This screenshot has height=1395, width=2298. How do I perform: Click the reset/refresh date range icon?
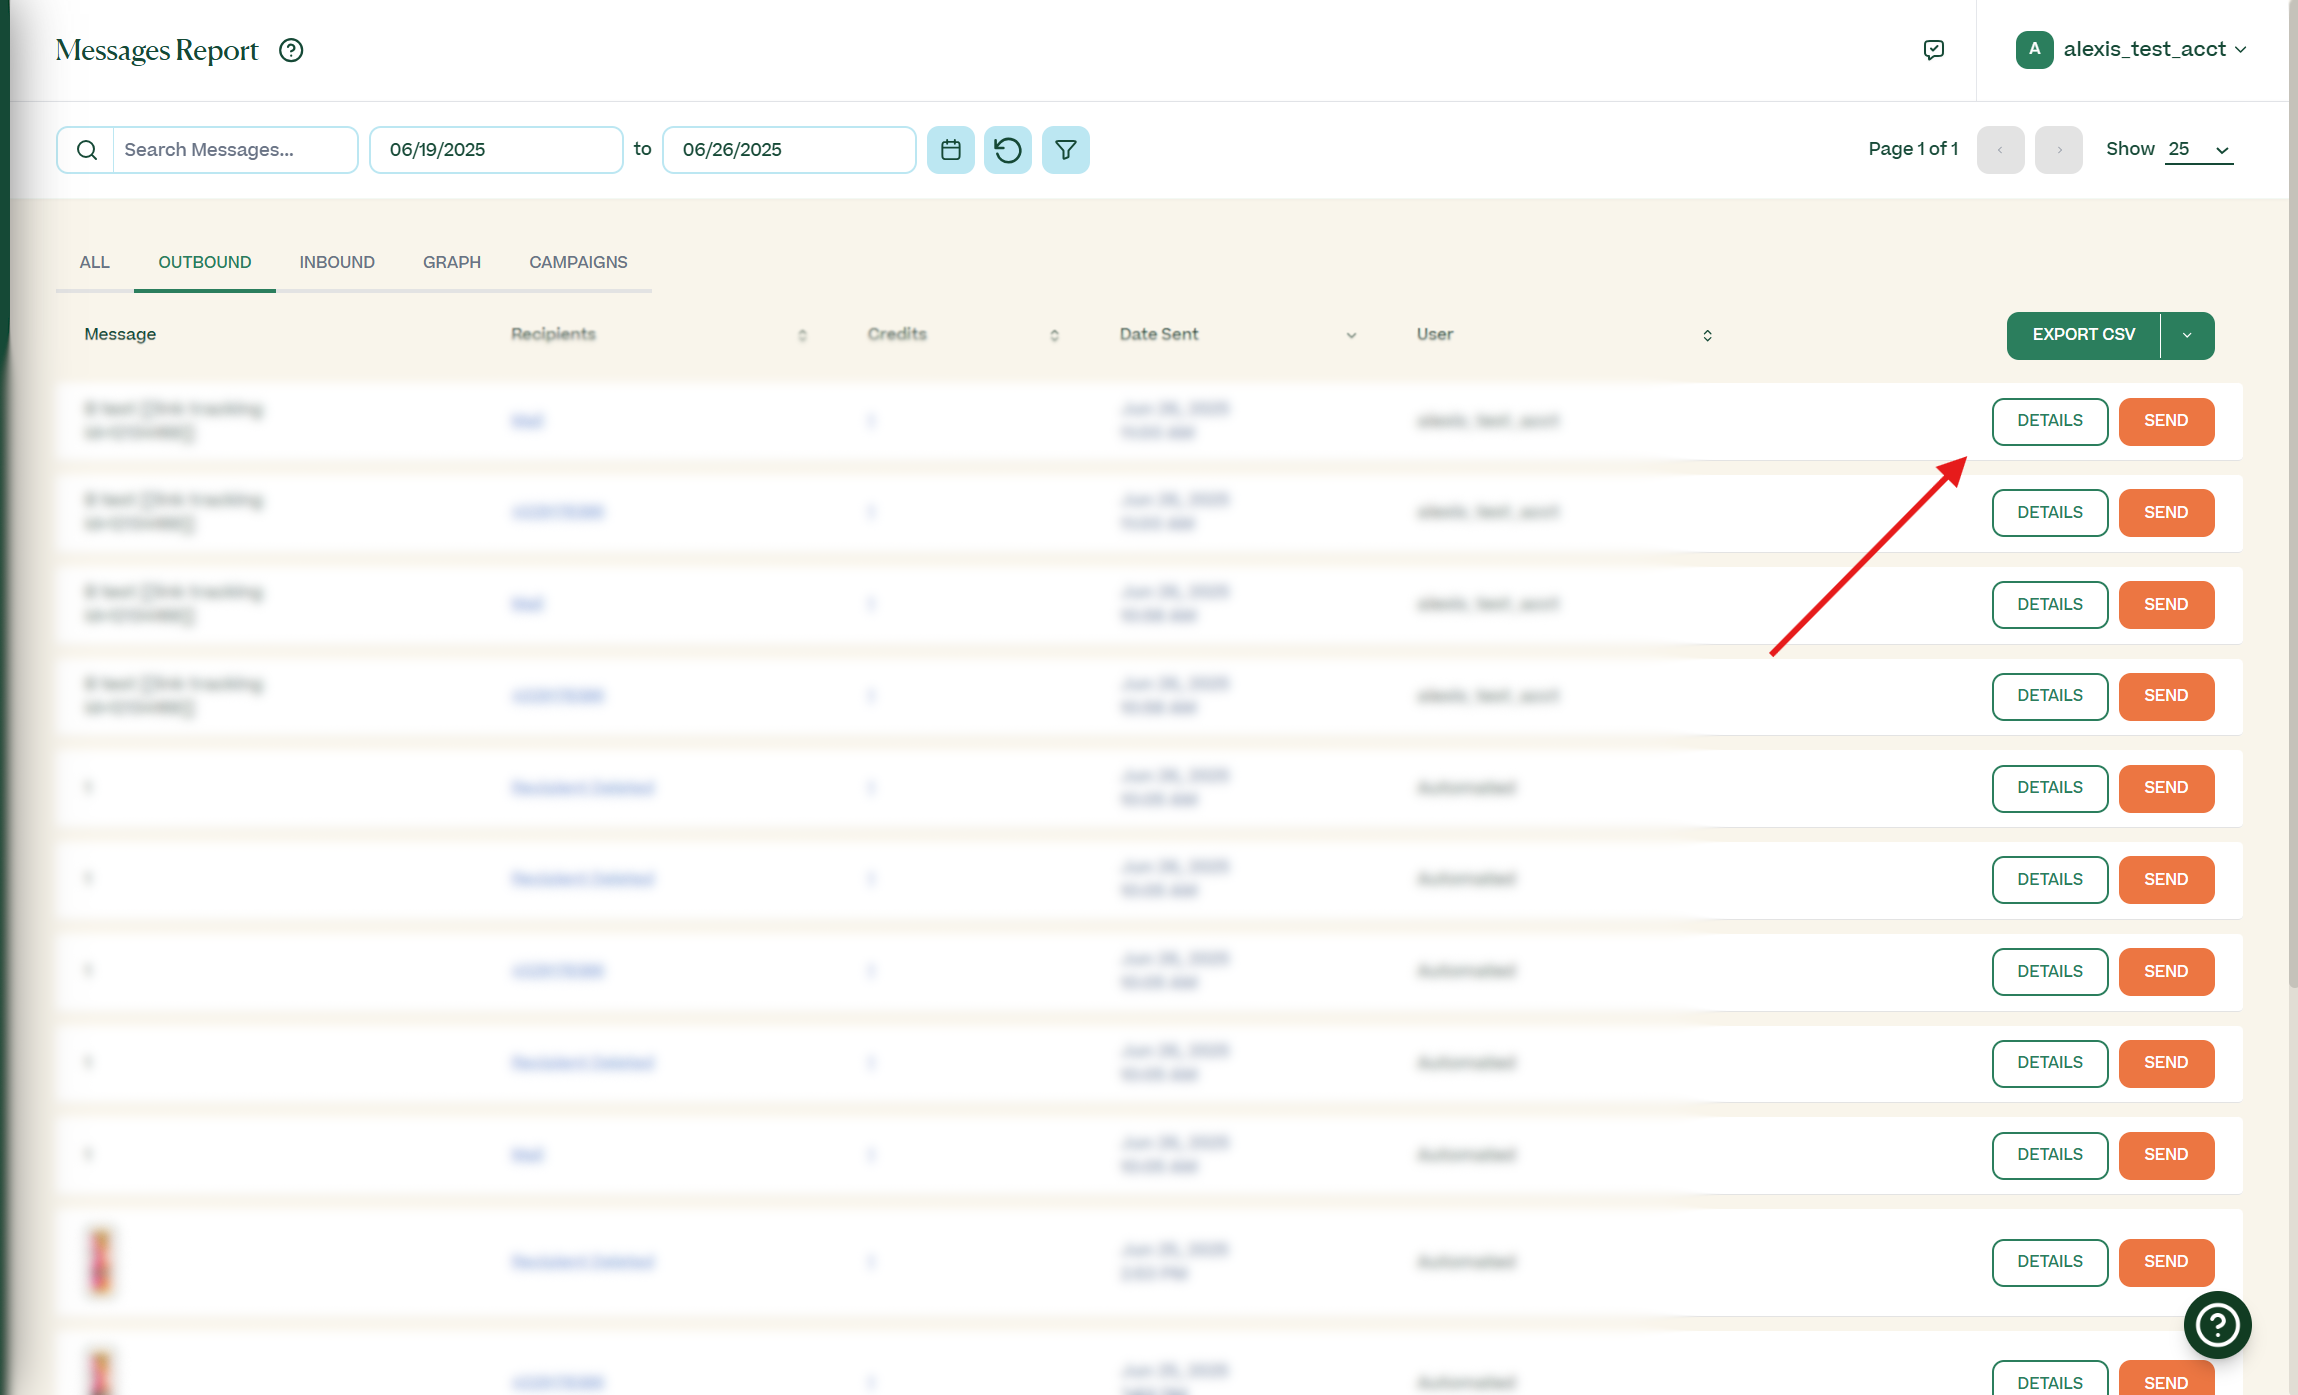(x=1007, y=150)
